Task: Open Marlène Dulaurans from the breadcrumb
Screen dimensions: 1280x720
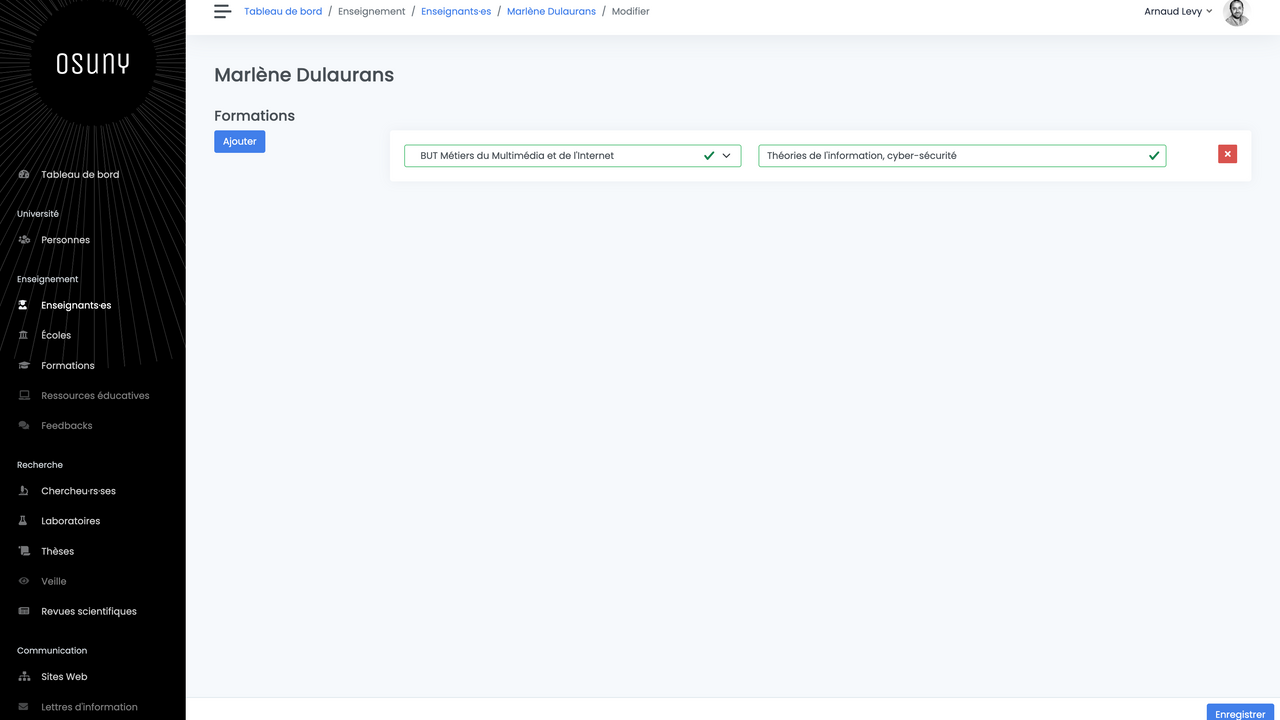Action: [551, 11]
